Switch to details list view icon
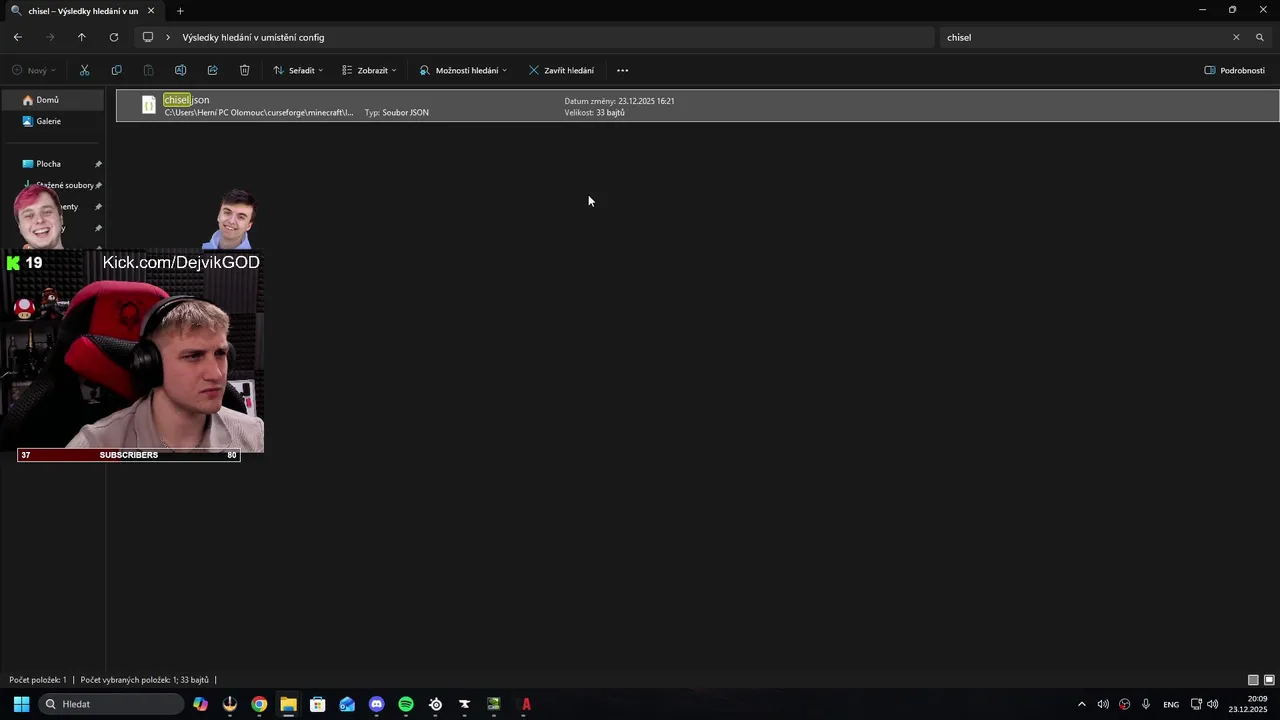1280x720 pixels. [x=1253, y=680]
